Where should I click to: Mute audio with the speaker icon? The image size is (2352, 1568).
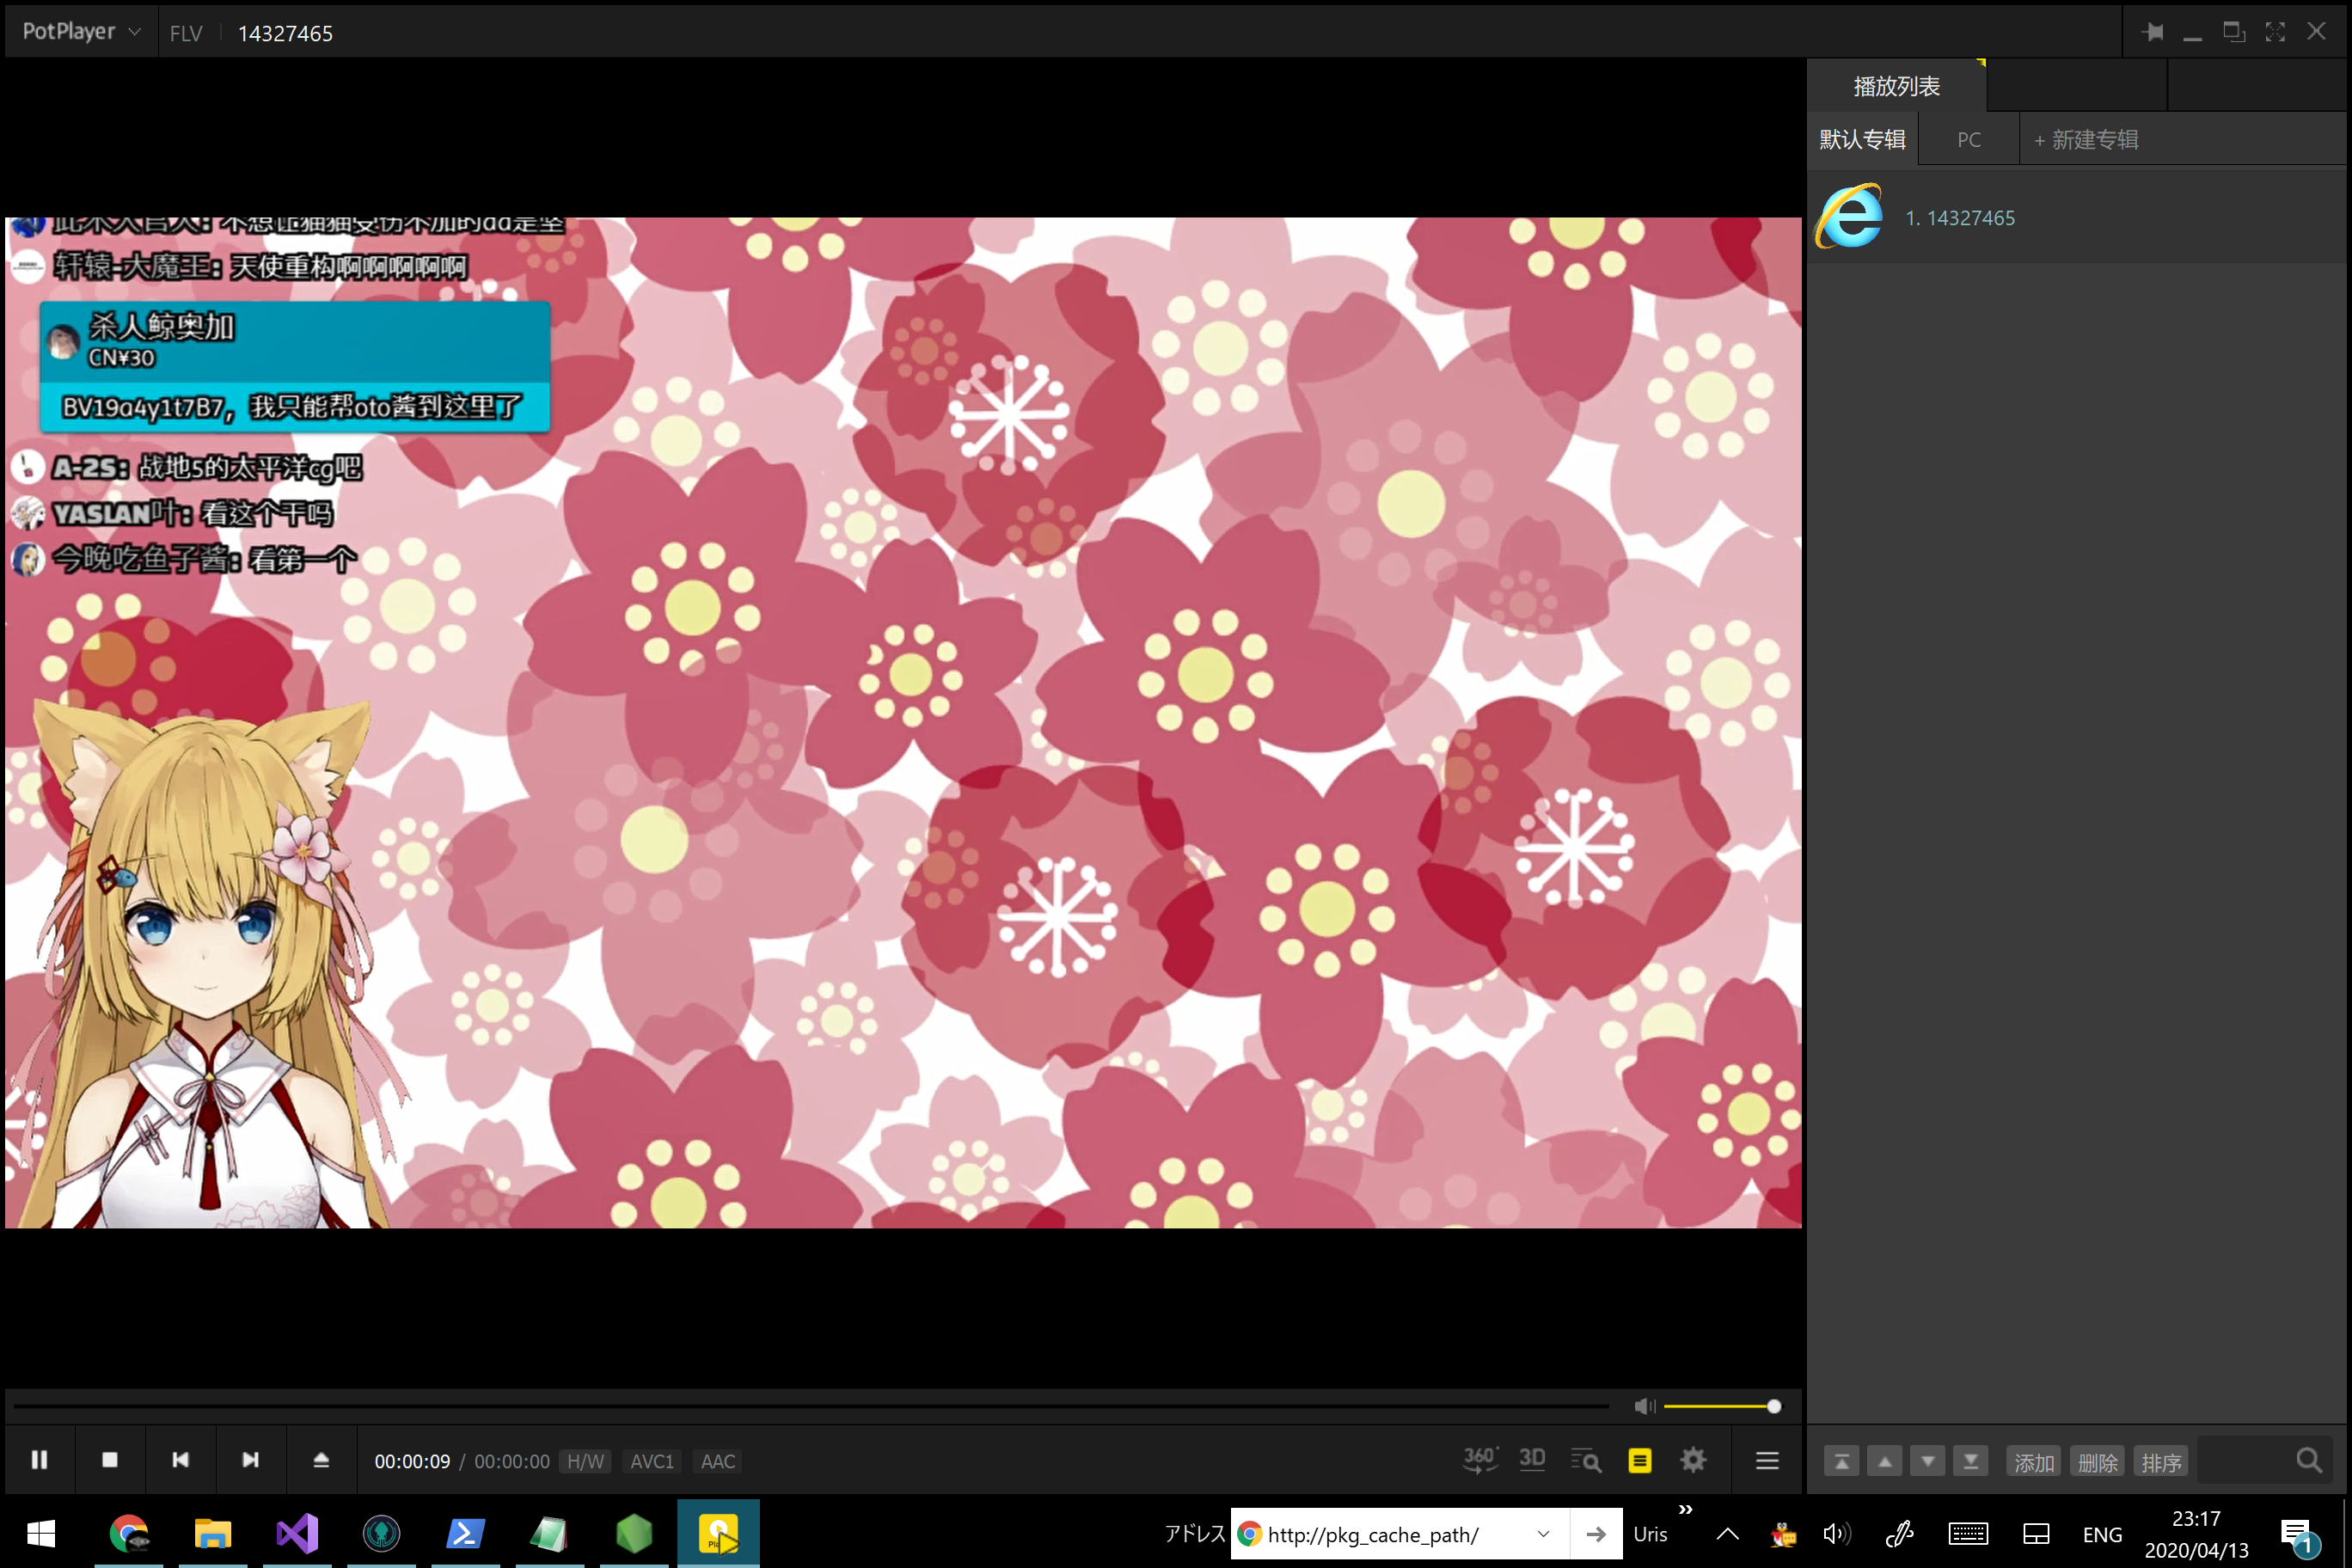pyautogui.click(x=1644, y=1407)
